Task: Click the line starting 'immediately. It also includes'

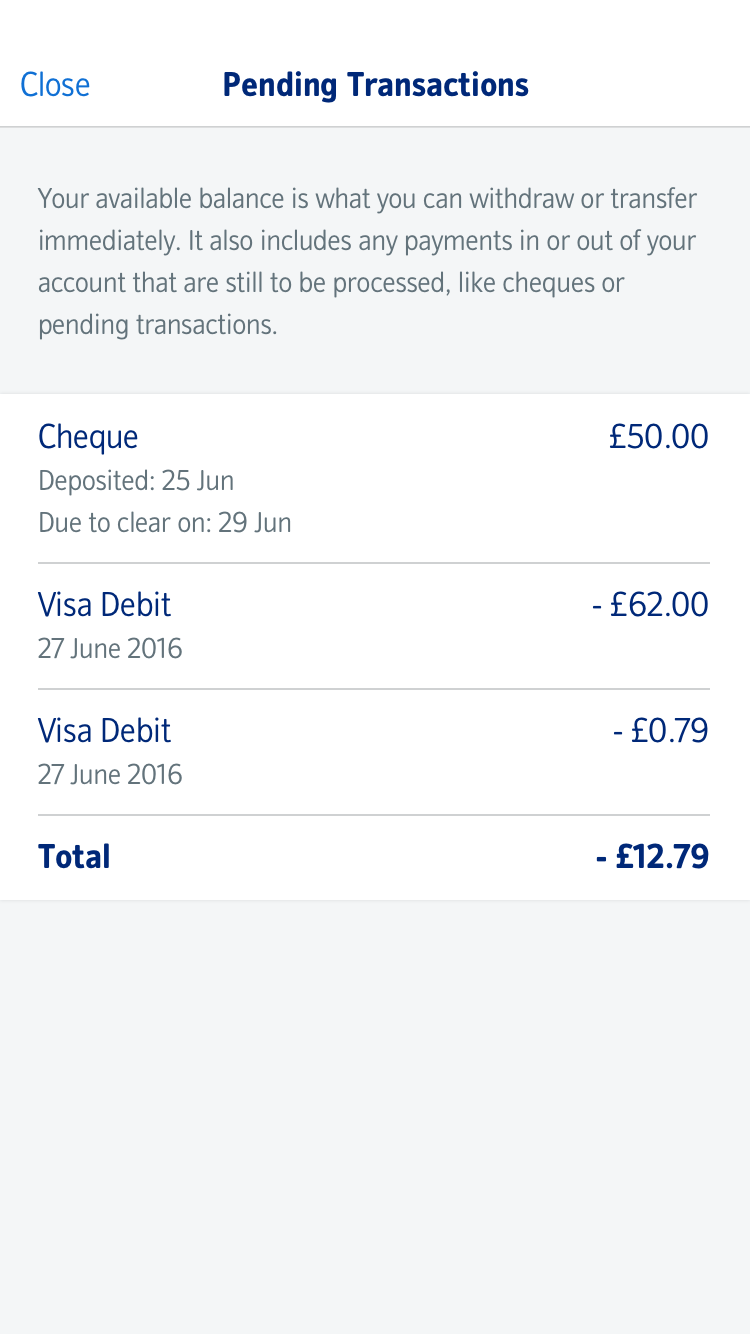Action: [367, 241]
